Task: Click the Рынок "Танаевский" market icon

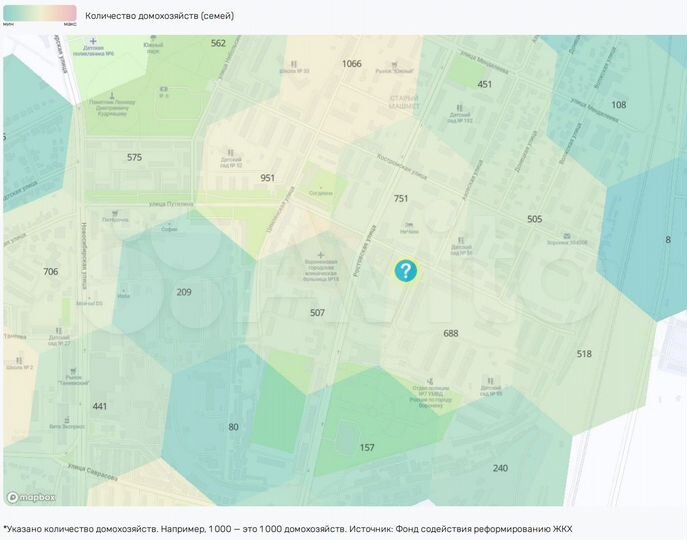Action: click(x=73, y=371)
